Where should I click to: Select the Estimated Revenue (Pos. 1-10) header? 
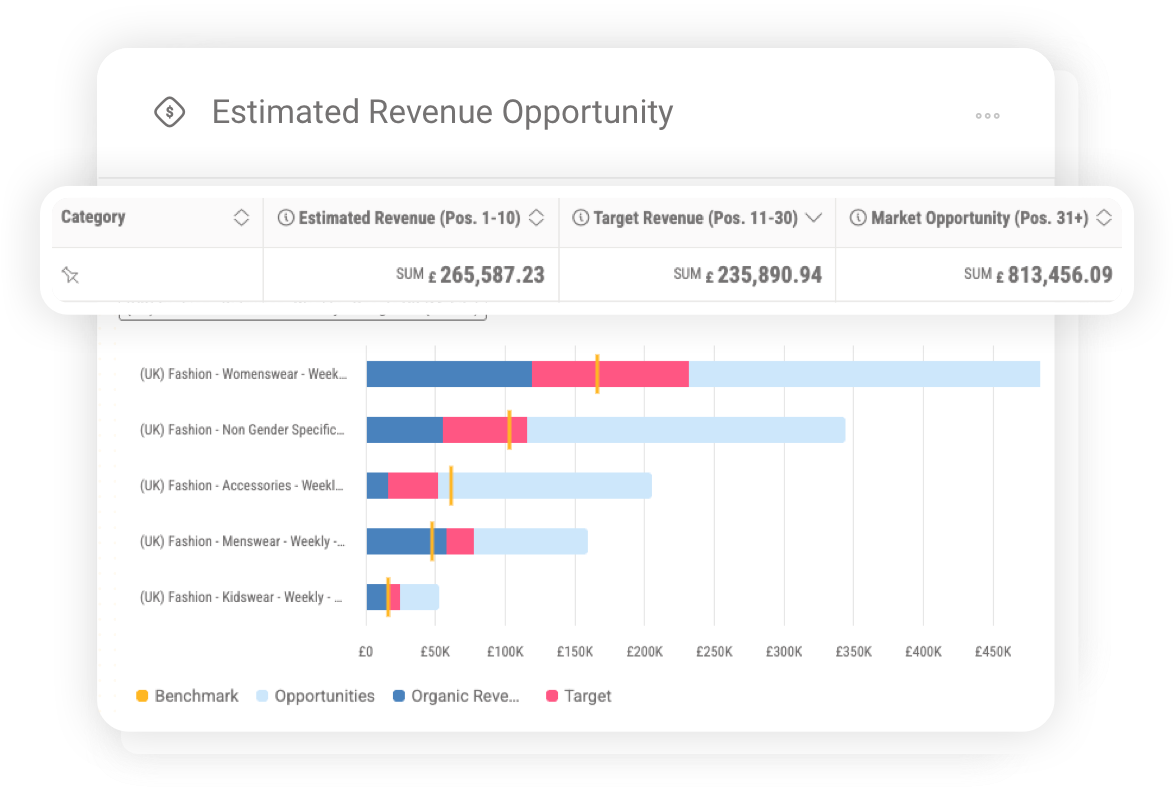click(x=409, y=218)
